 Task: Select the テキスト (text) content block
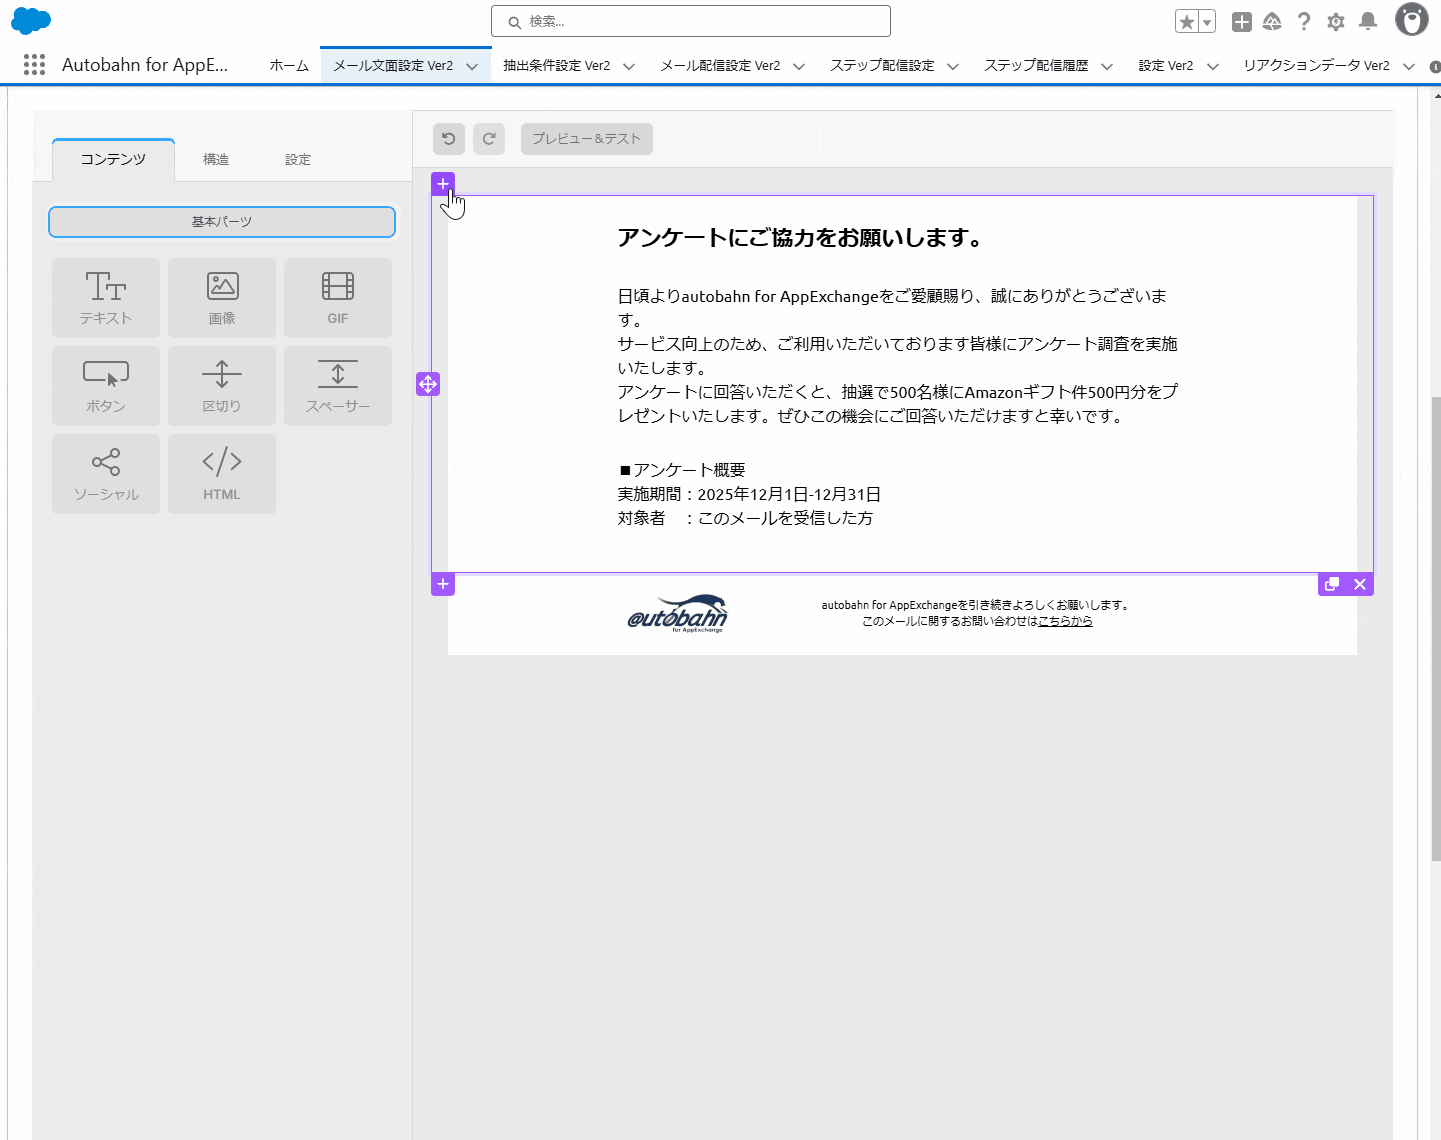tap(106, 297)
